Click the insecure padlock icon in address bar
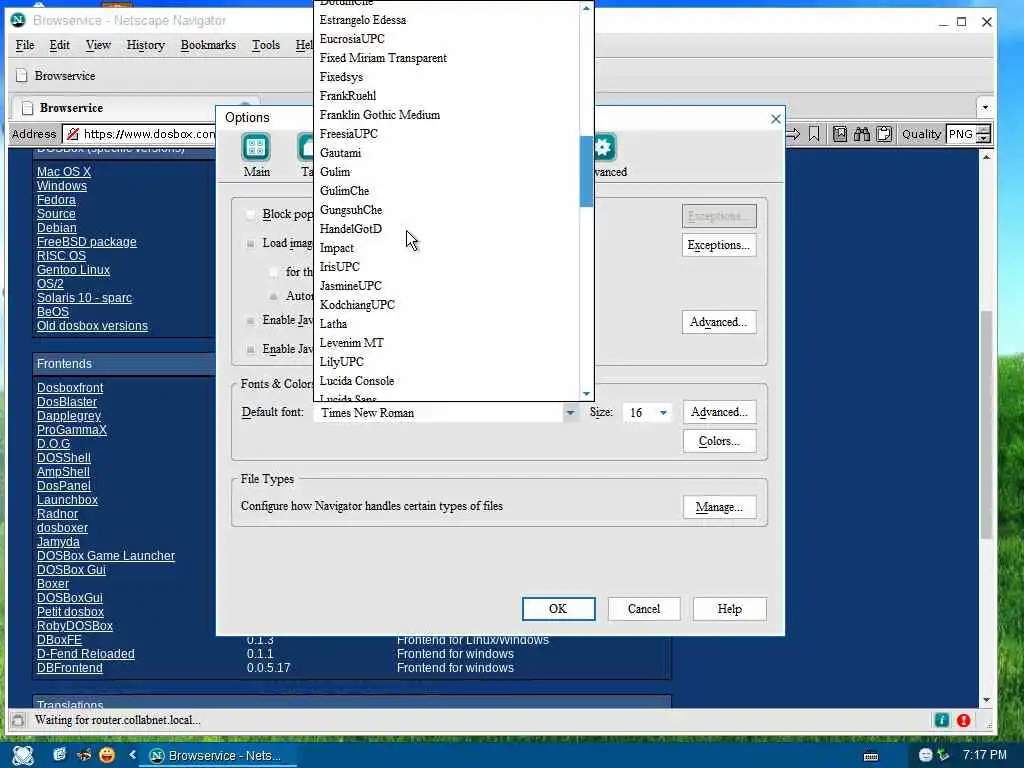Image resolution: width=1024 pixels, height=768 pixels. [73, 134]
